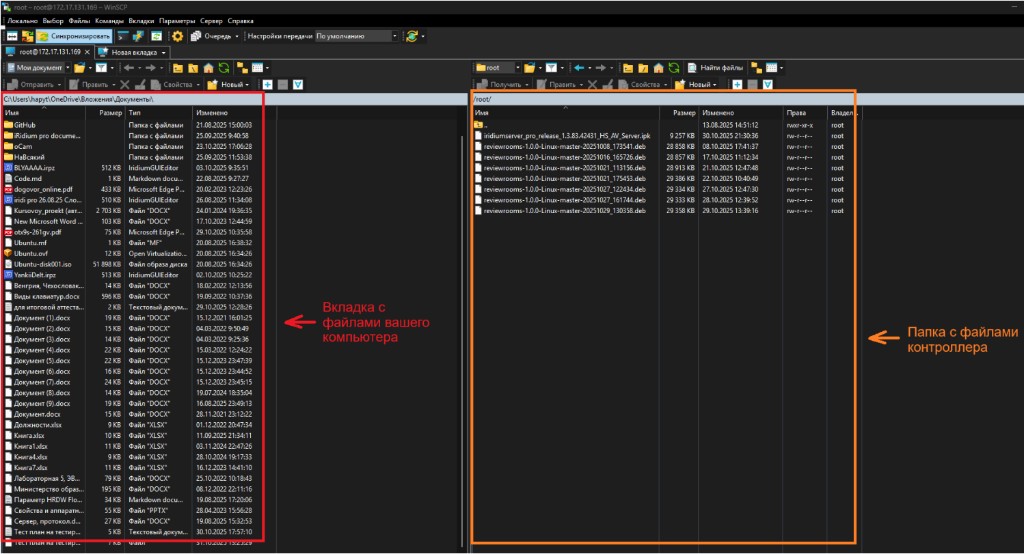Click the select files plus icon in remote panel

pyautogui.click(x=737, y=85)
